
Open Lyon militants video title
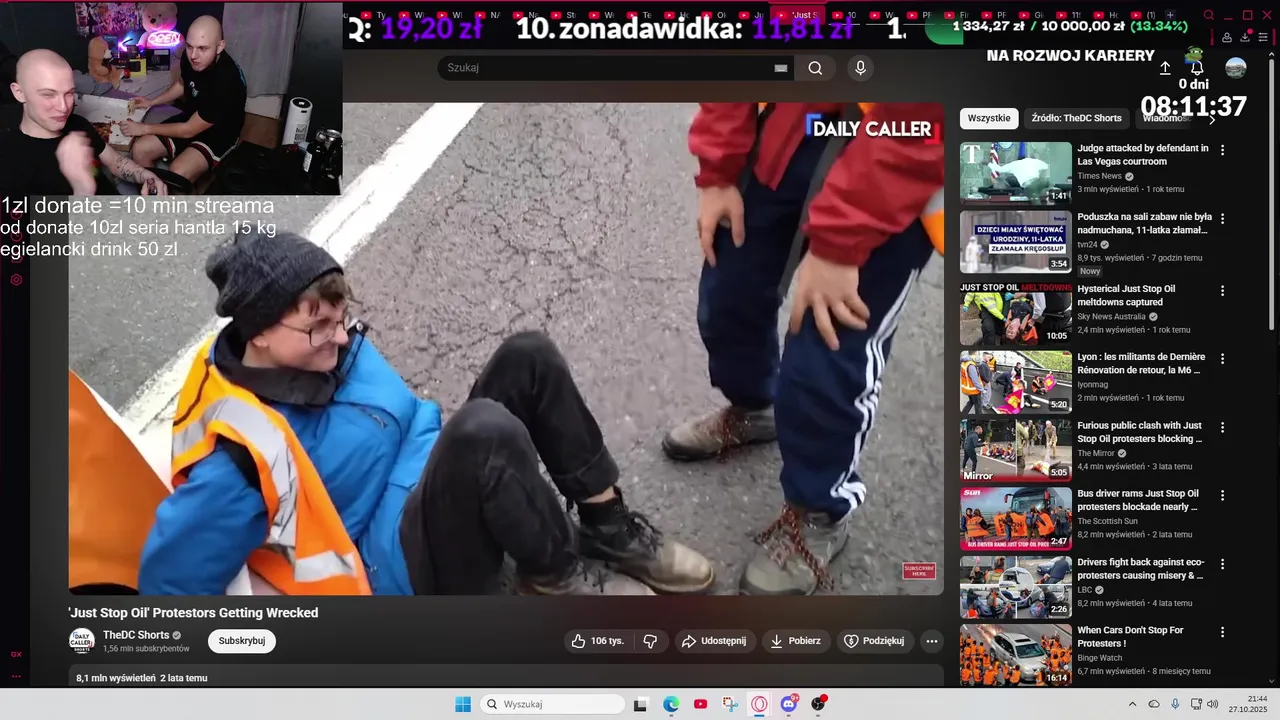point(1141,363)
